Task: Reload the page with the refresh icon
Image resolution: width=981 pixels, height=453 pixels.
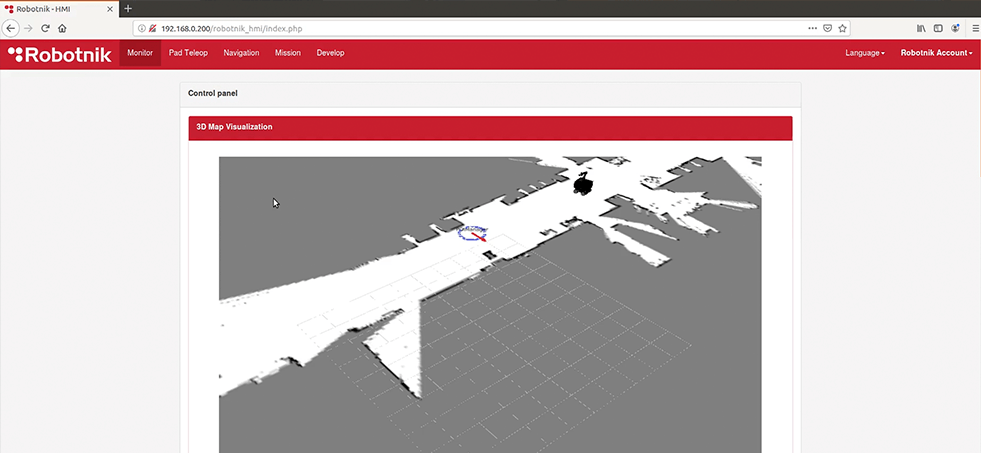Action: [x=45, y=28]
